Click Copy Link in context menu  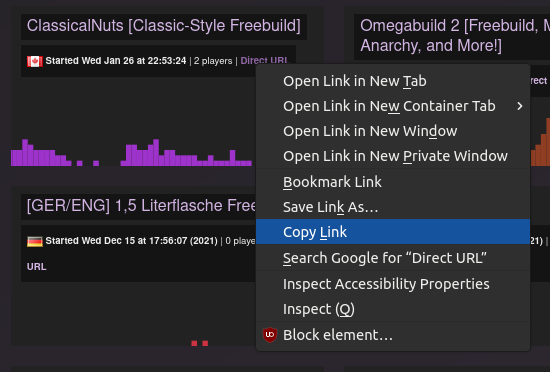coord(393,232)
